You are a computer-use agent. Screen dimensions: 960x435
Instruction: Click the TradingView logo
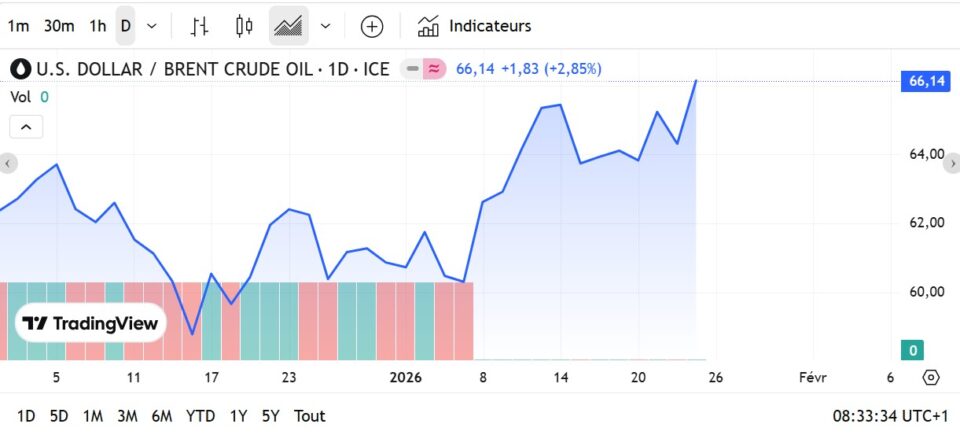point(91,323)
